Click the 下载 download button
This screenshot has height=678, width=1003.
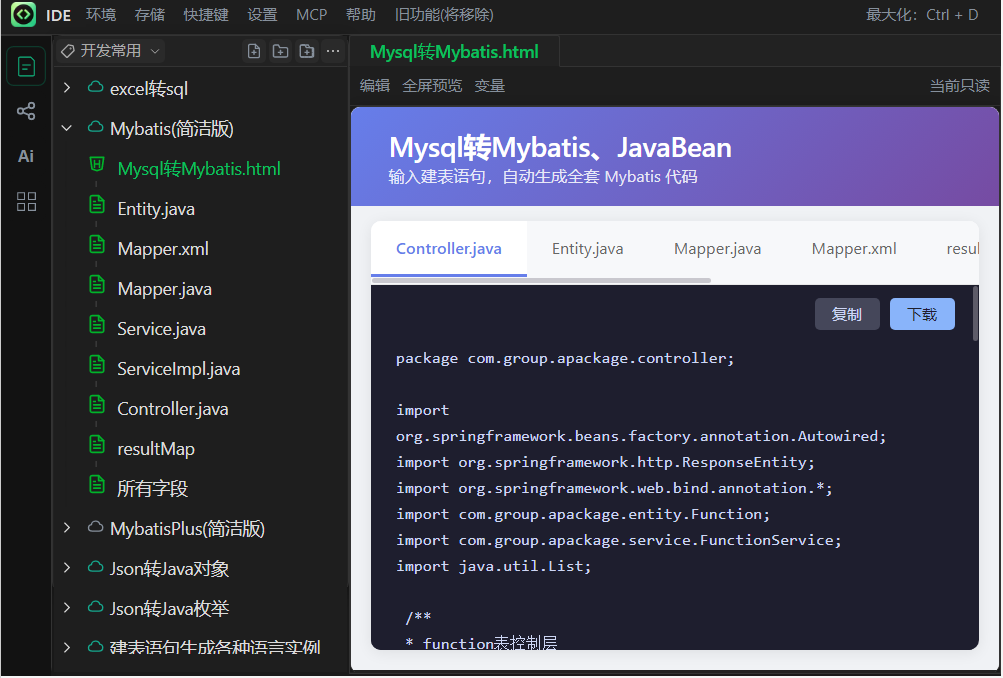[x=922, y=314]
